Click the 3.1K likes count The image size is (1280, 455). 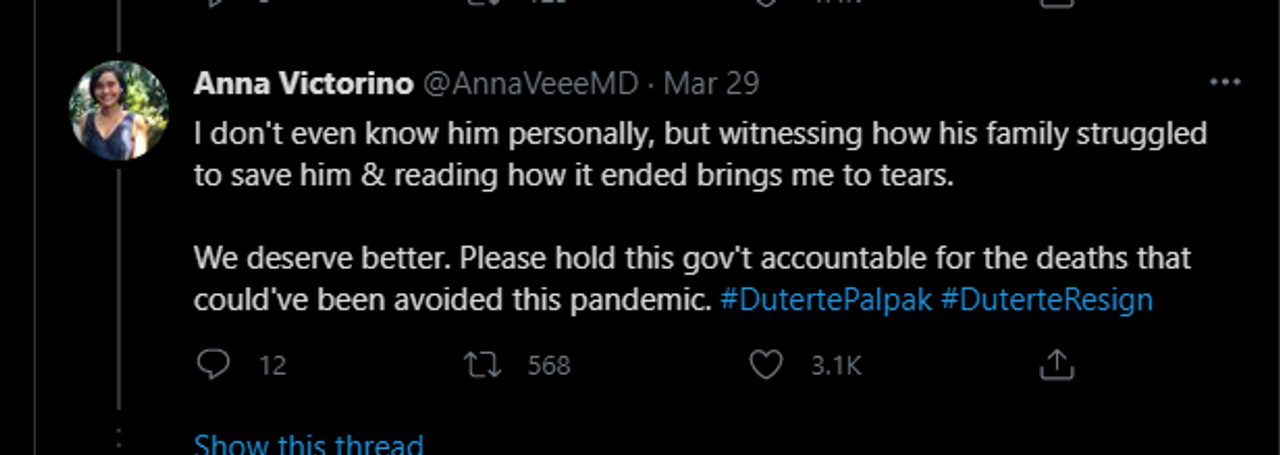pyautogui.click(x=836, y=366)
